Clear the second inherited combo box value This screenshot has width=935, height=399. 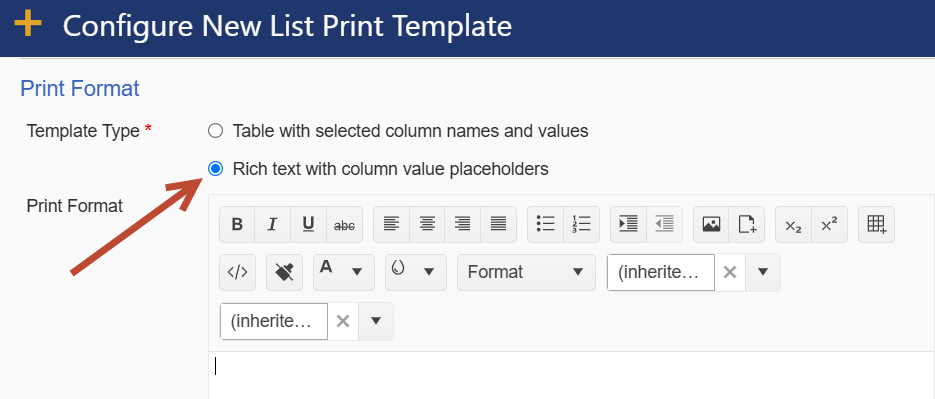pos(343,321)
